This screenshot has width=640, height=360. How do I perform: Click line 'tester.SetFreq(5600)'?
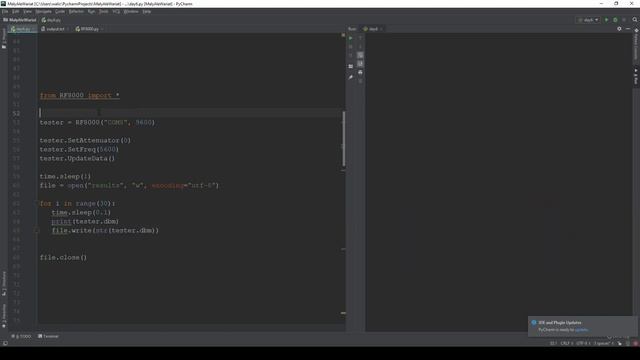pyautogui.click(x=79, y=149)
